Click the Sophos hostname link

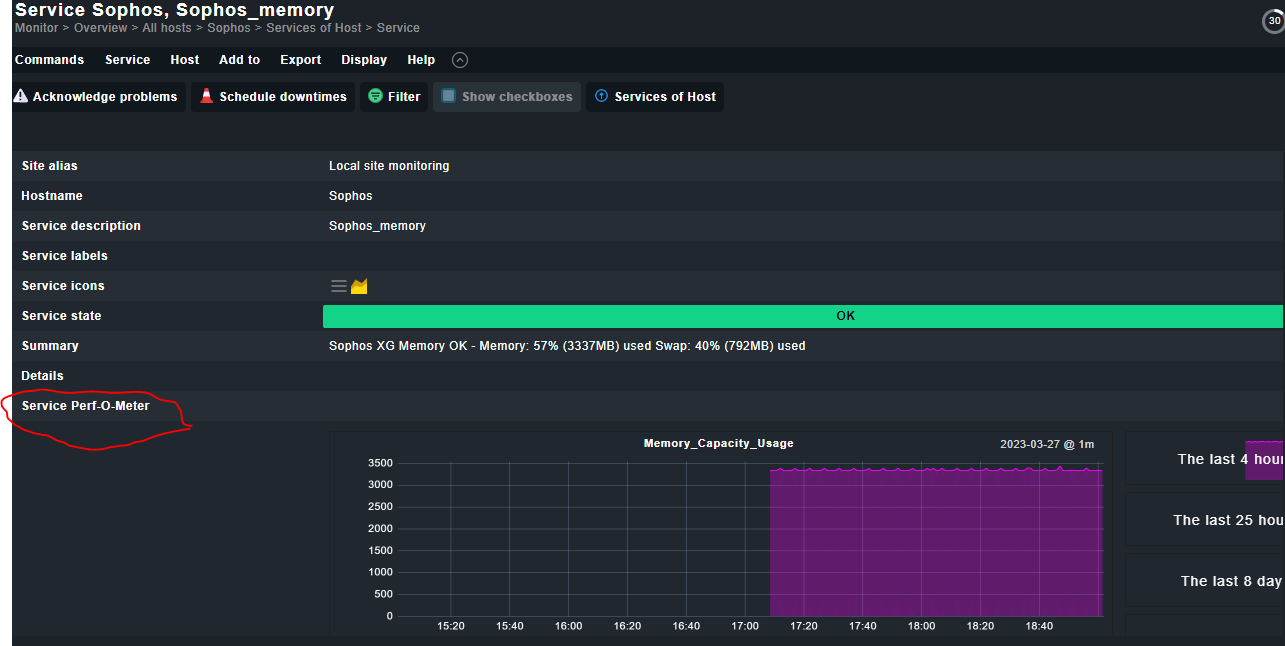click(x=350, y=196)
